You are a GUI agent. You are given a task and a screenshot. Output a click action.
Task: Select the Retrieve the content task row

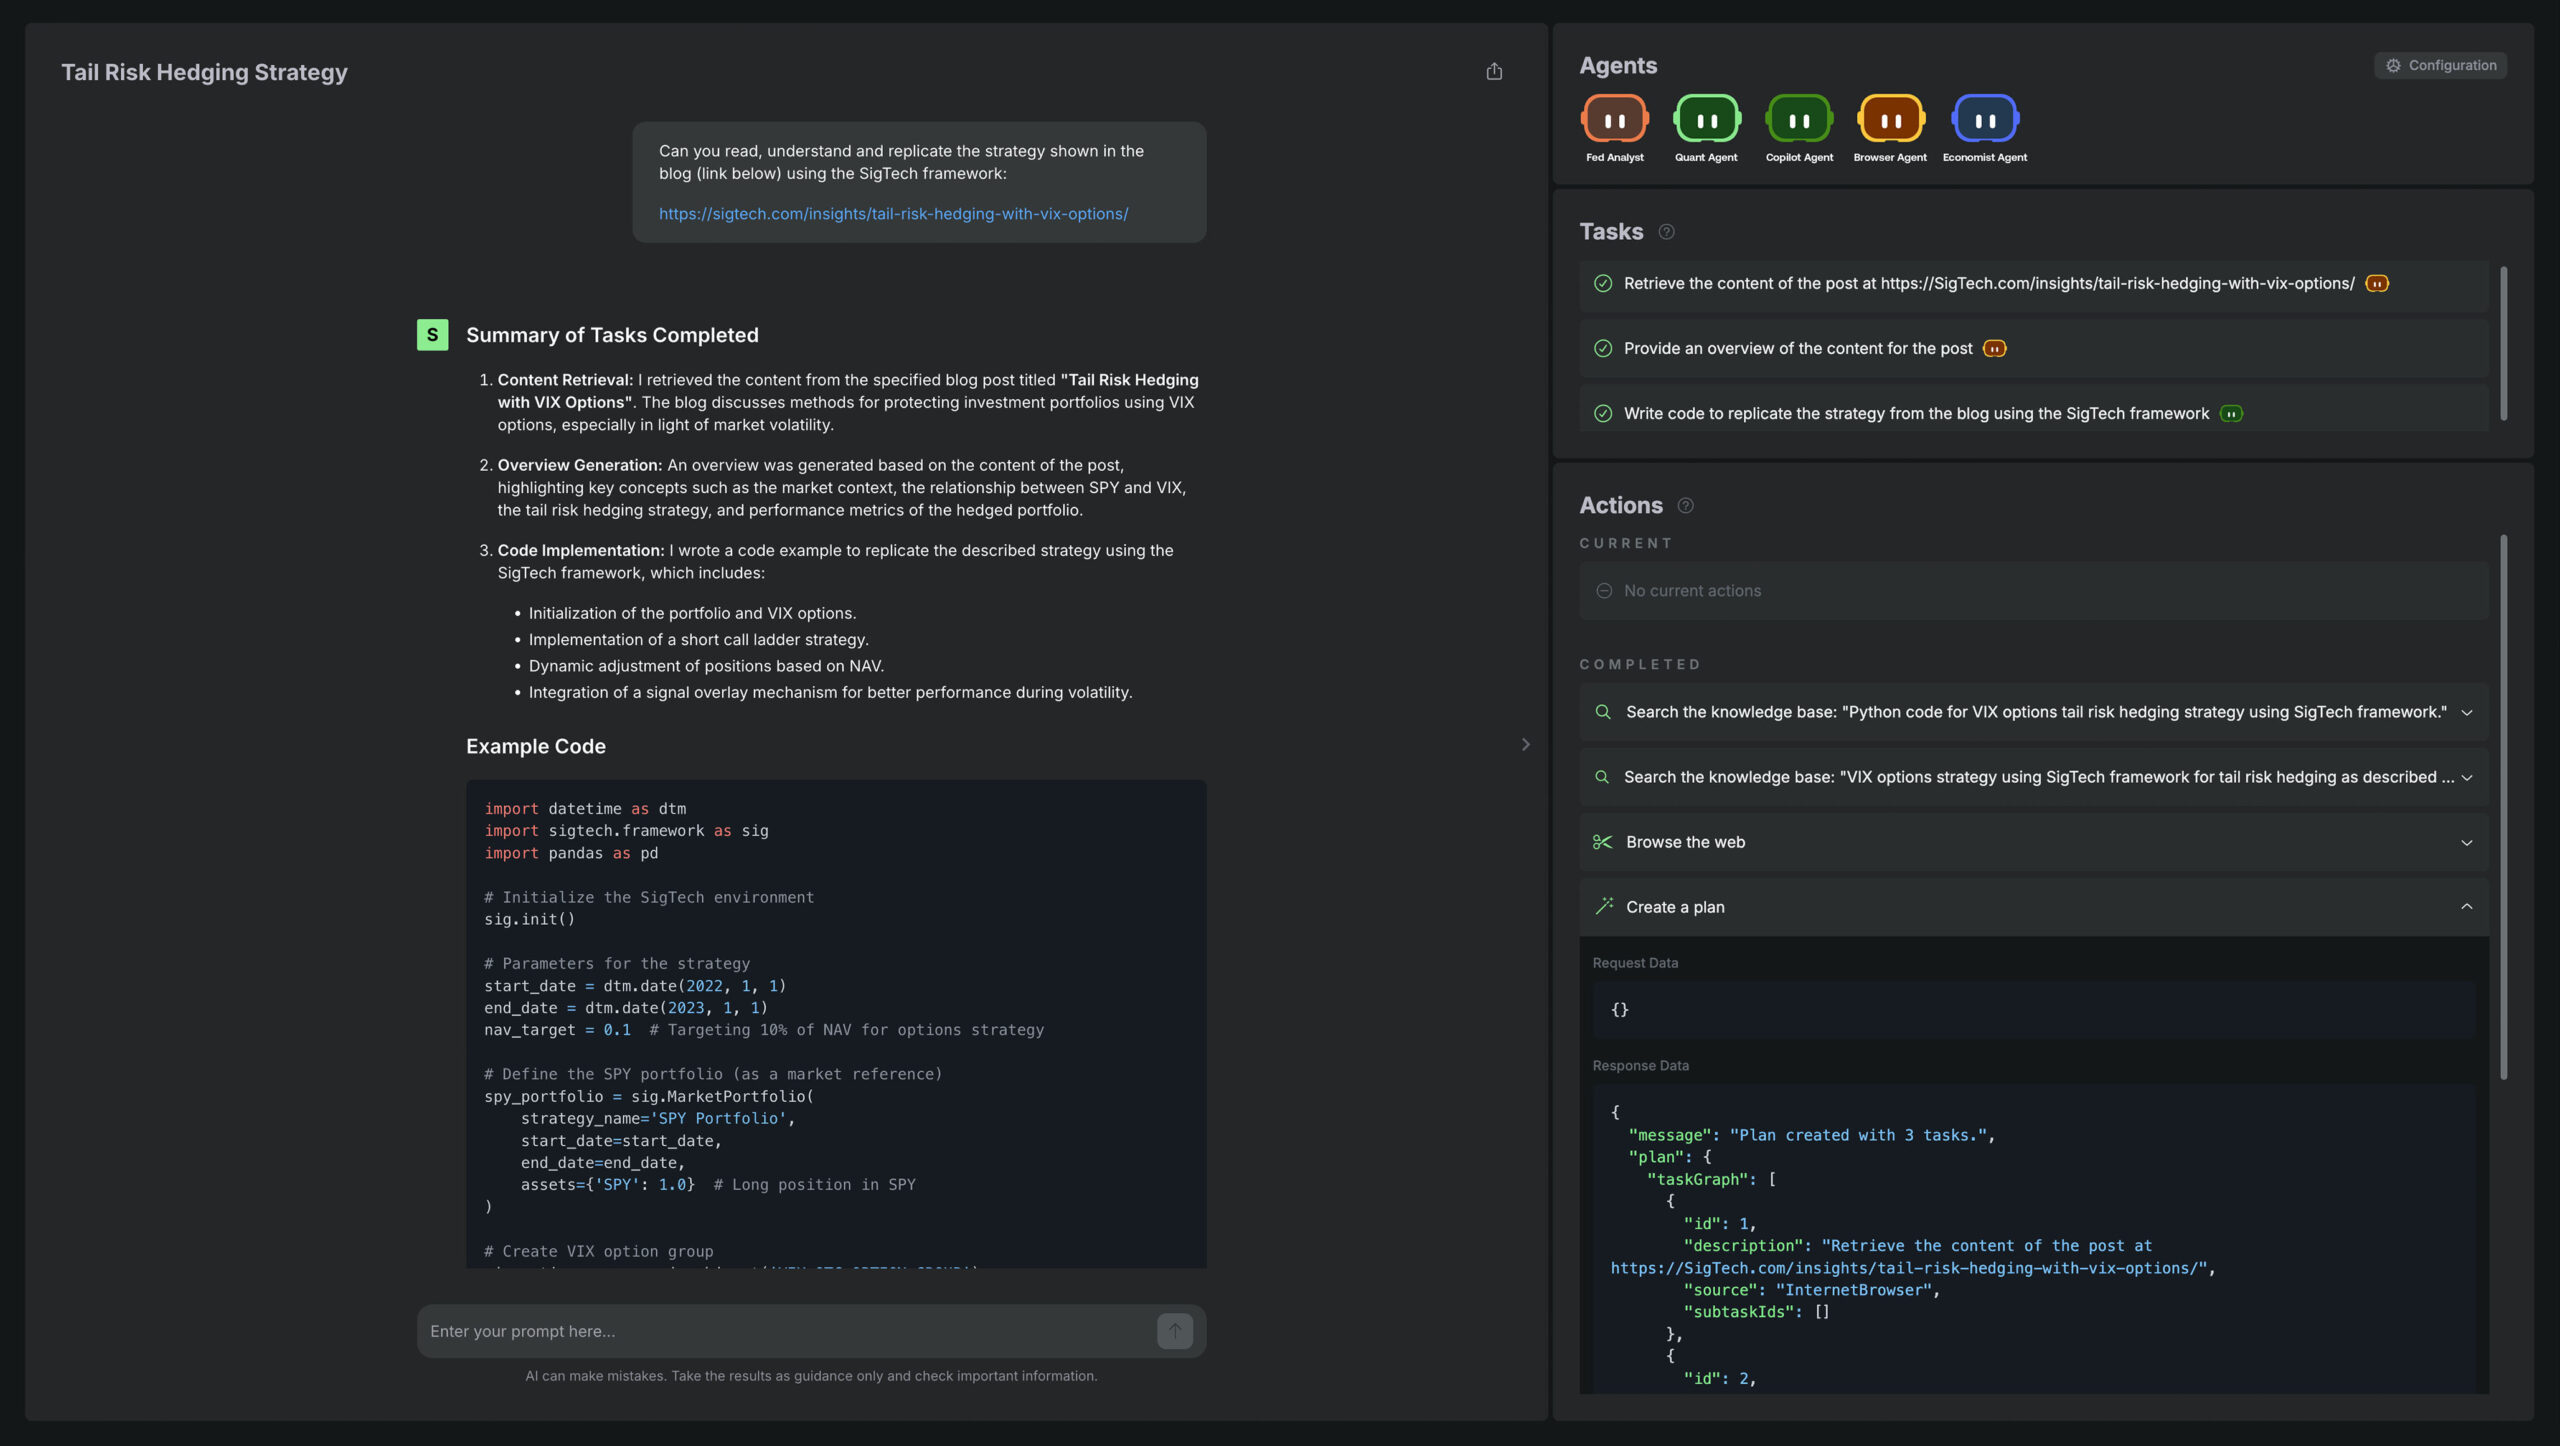click(2034, 284)
